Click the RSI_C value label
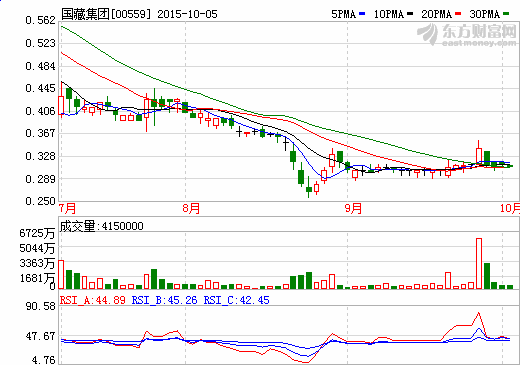The width and height of the screenshot is (520, 365). pyautogui.click(x=237, y=300)
